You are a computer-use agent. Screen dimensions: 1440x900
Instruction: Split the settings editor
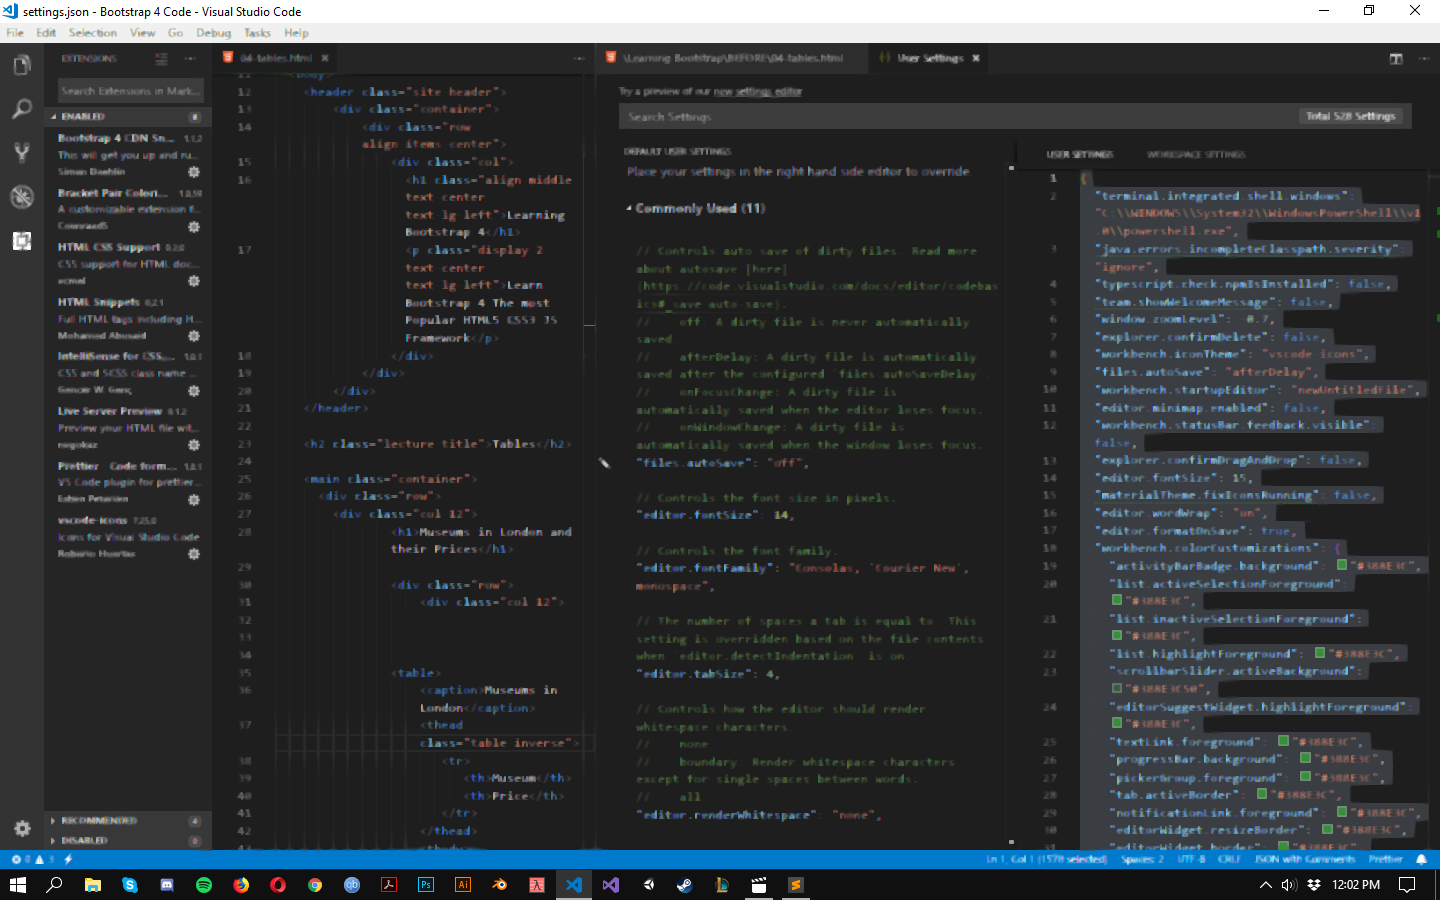1396,59
